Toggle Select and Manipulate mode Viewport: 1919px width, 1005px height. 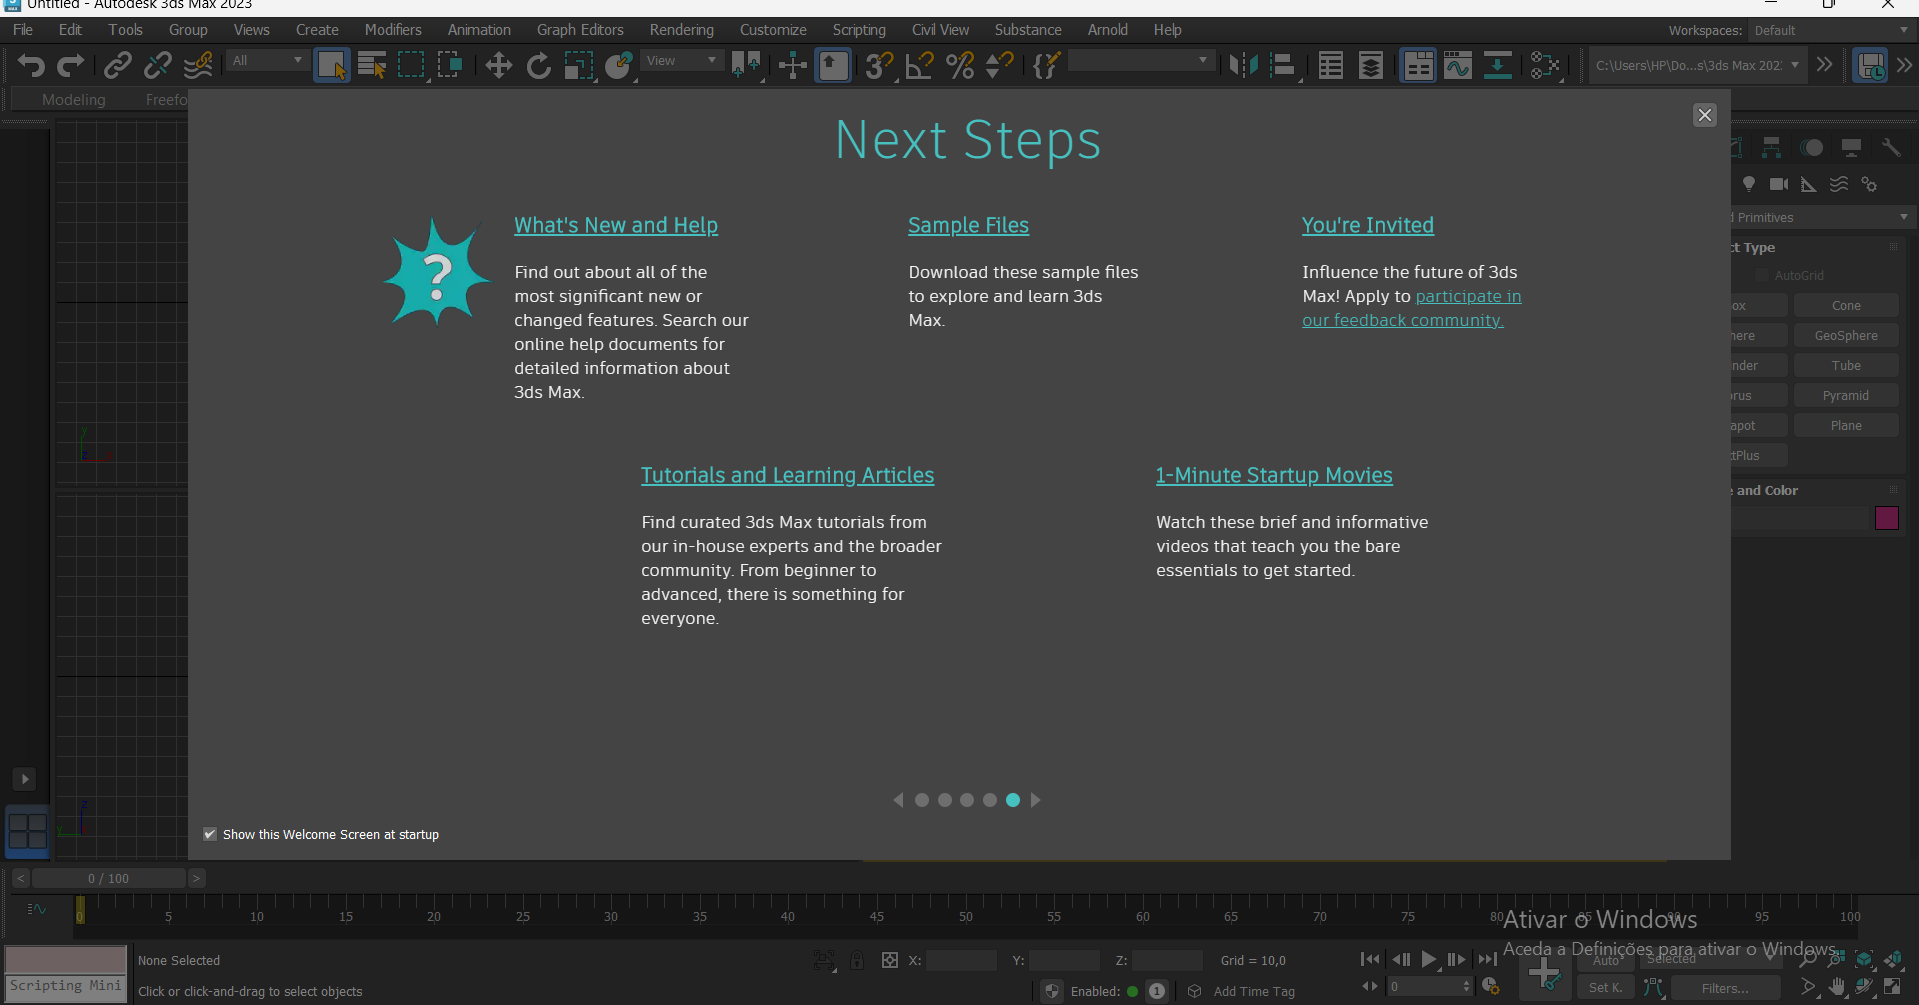point(792,66)
